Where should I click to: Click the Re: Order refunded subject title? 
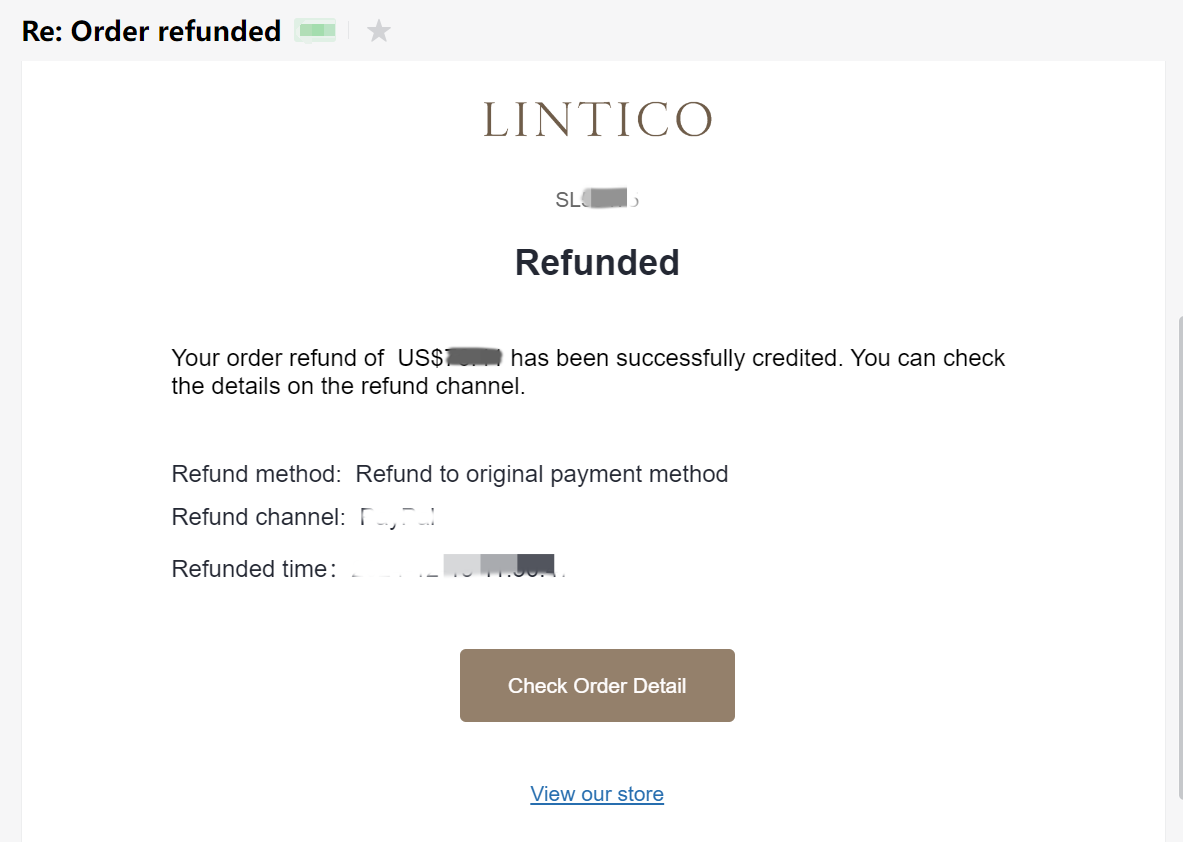(151, 31)
